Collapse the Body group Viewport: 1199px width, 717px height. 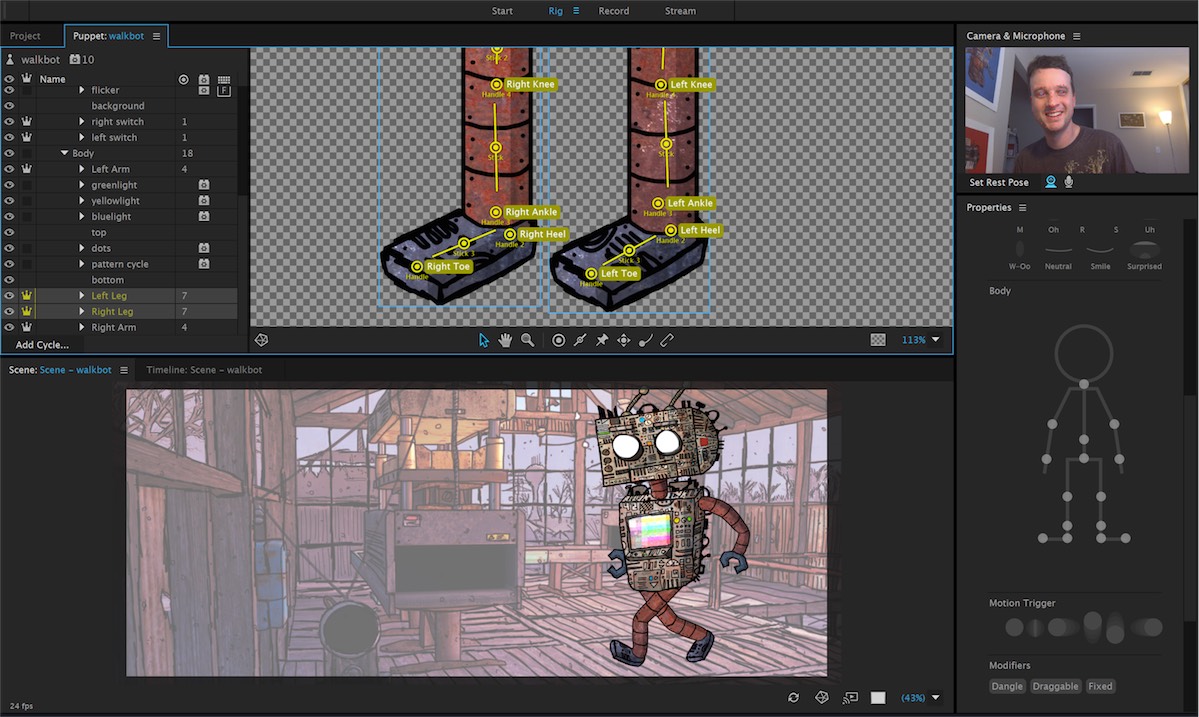pyautogui.click(x=64, y=153)
